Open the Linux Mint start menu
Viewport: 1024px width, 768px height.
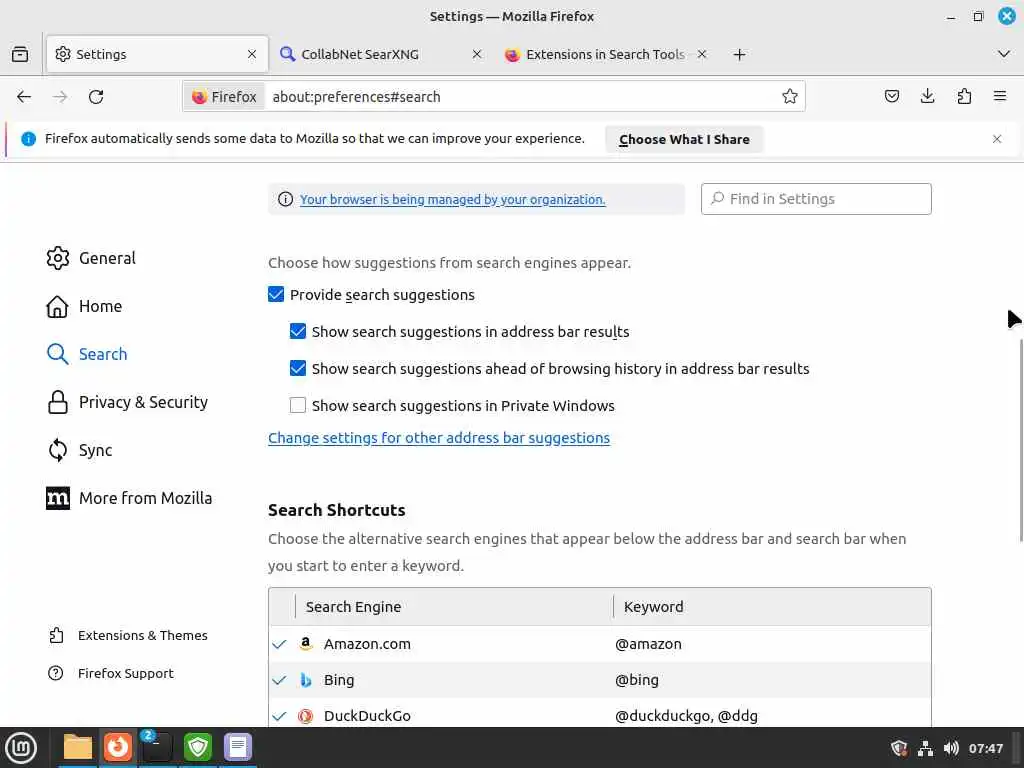click(x=21, y=747)
